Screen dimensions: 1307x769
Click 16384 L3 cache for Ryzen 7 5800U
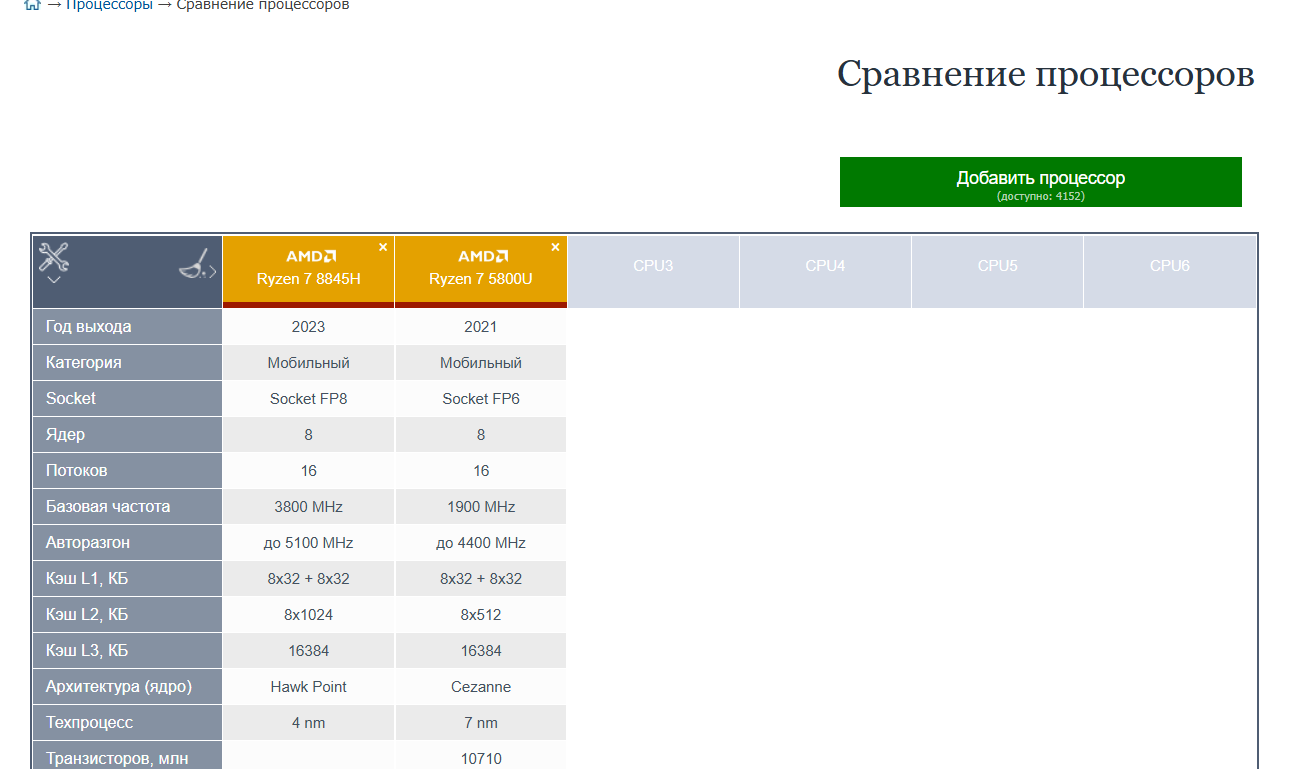tap(481, 651)
